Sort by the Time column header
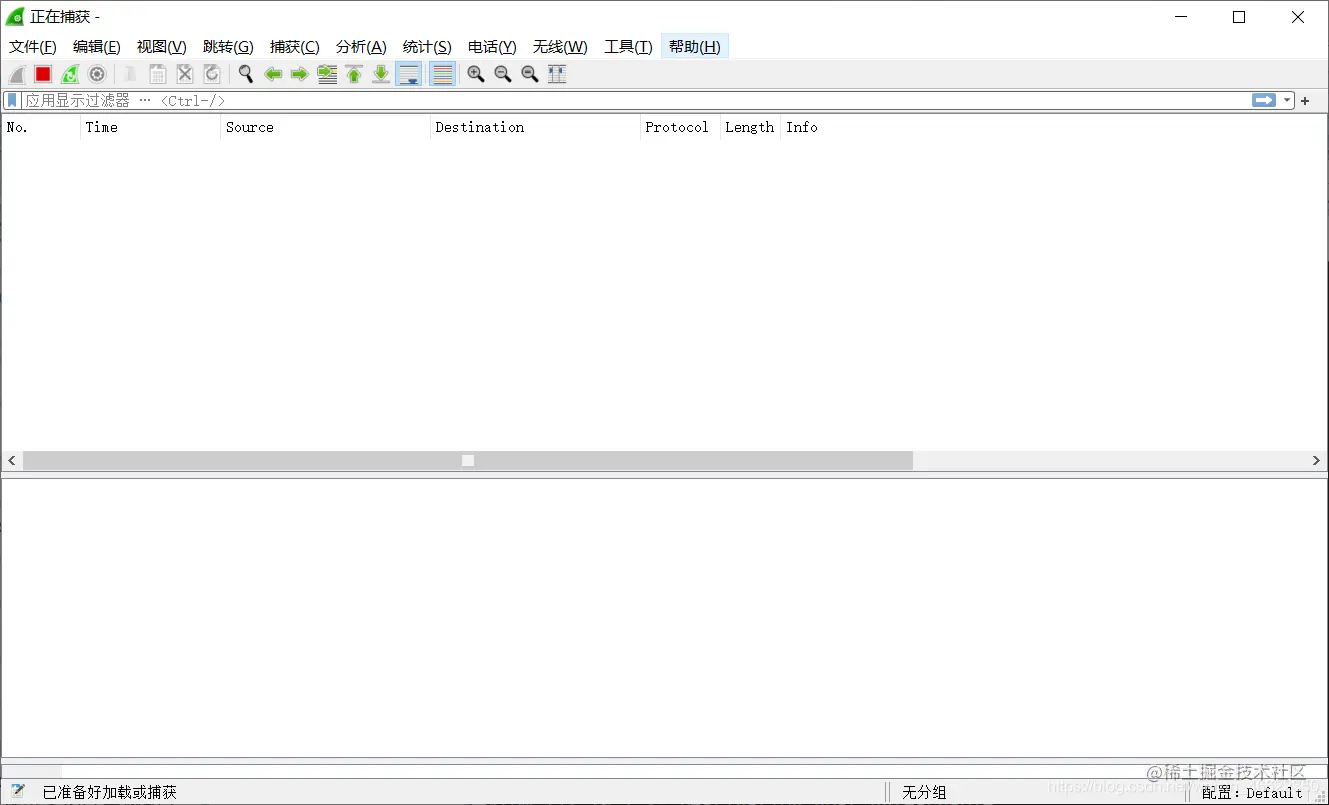The image size is (1329, 805). [150, 127]
